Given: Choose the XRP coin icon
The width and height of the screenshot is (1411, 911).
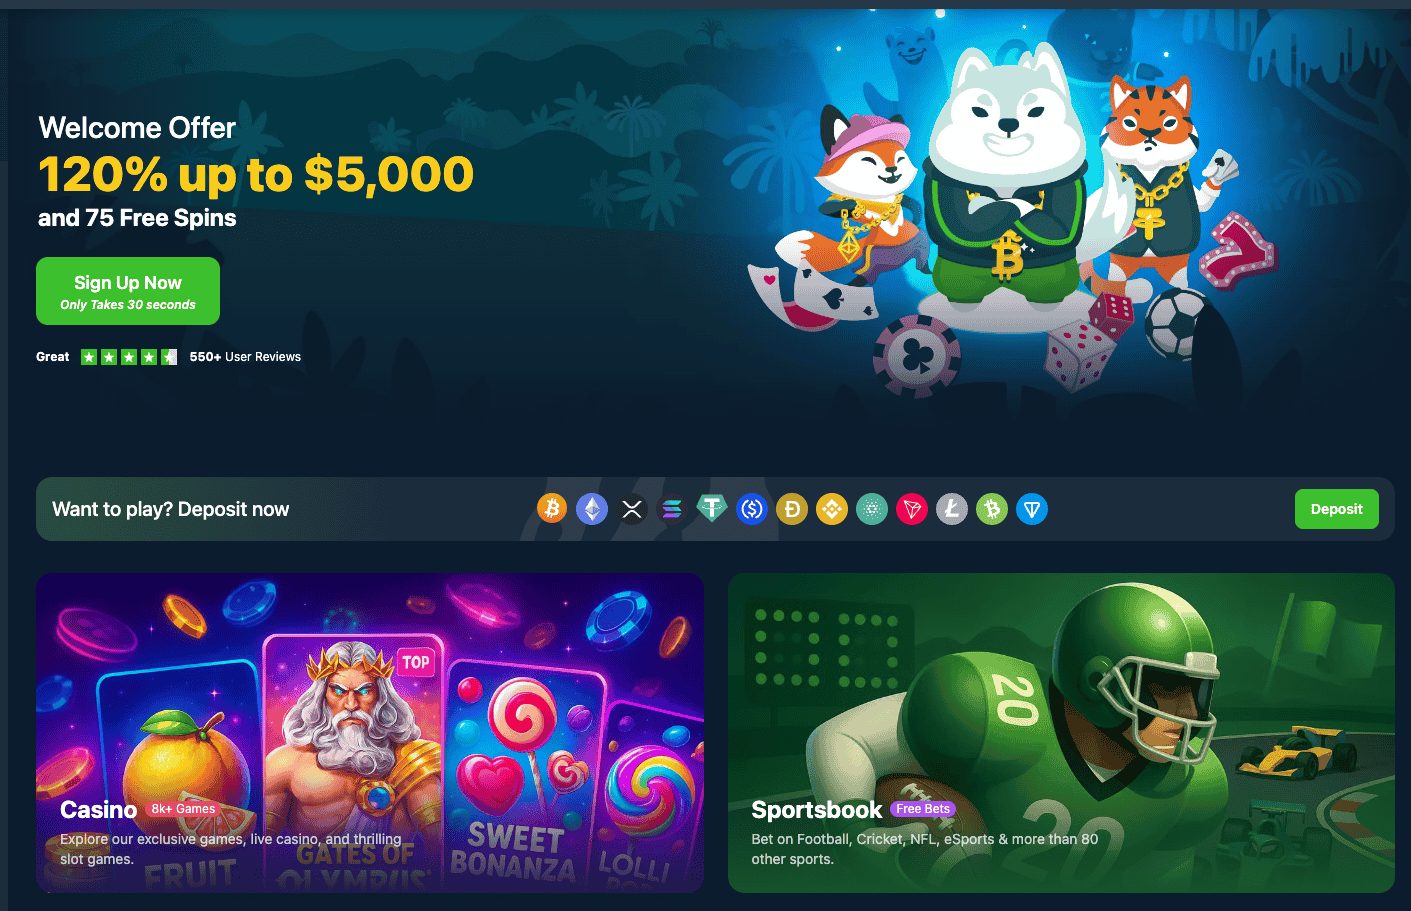Looking at the screenshot, I should pos(632,509).
